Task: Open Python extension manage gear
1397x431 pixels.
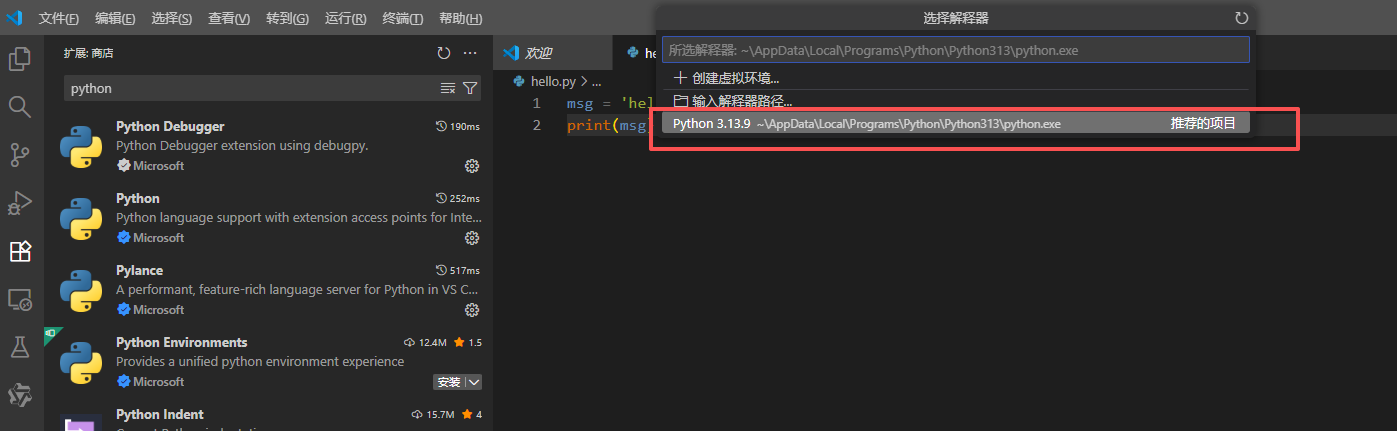Action: pos(472,237)
